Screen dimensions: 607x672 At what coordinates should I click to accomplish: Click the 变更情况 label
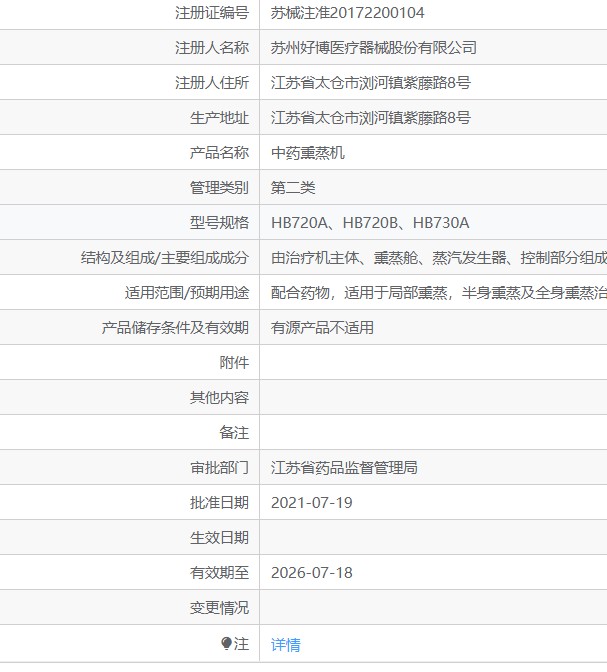[219, 608]
